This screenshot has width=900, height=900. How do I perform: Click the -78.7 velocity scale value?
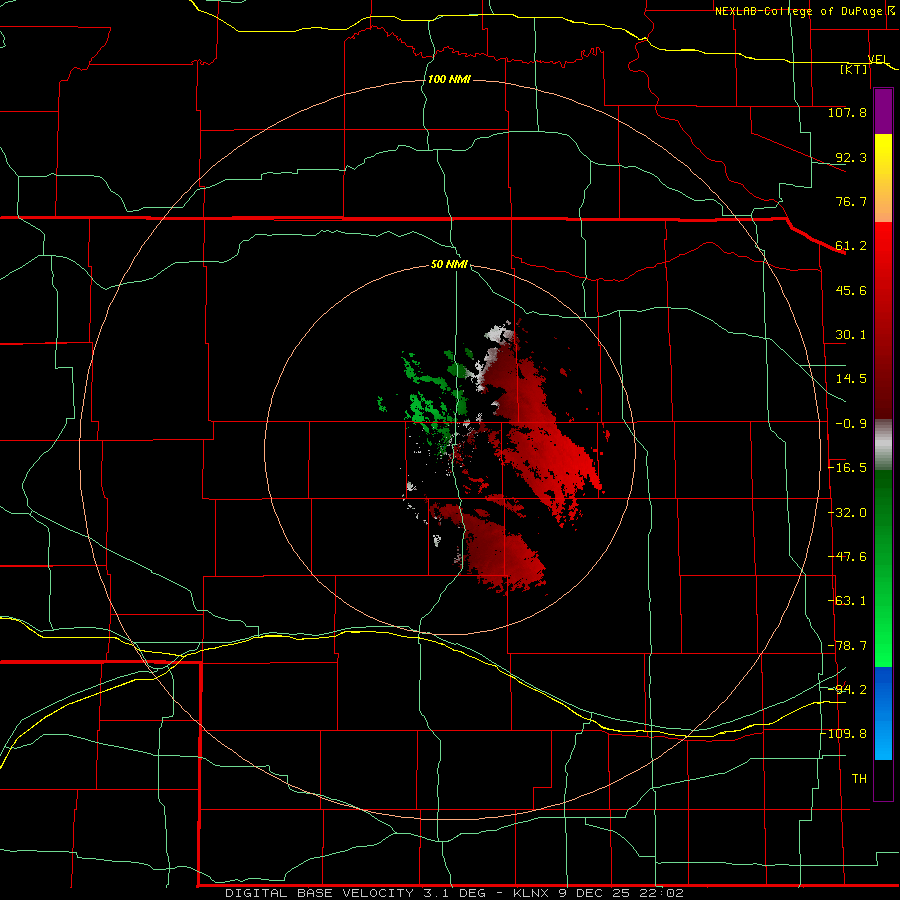847,646
